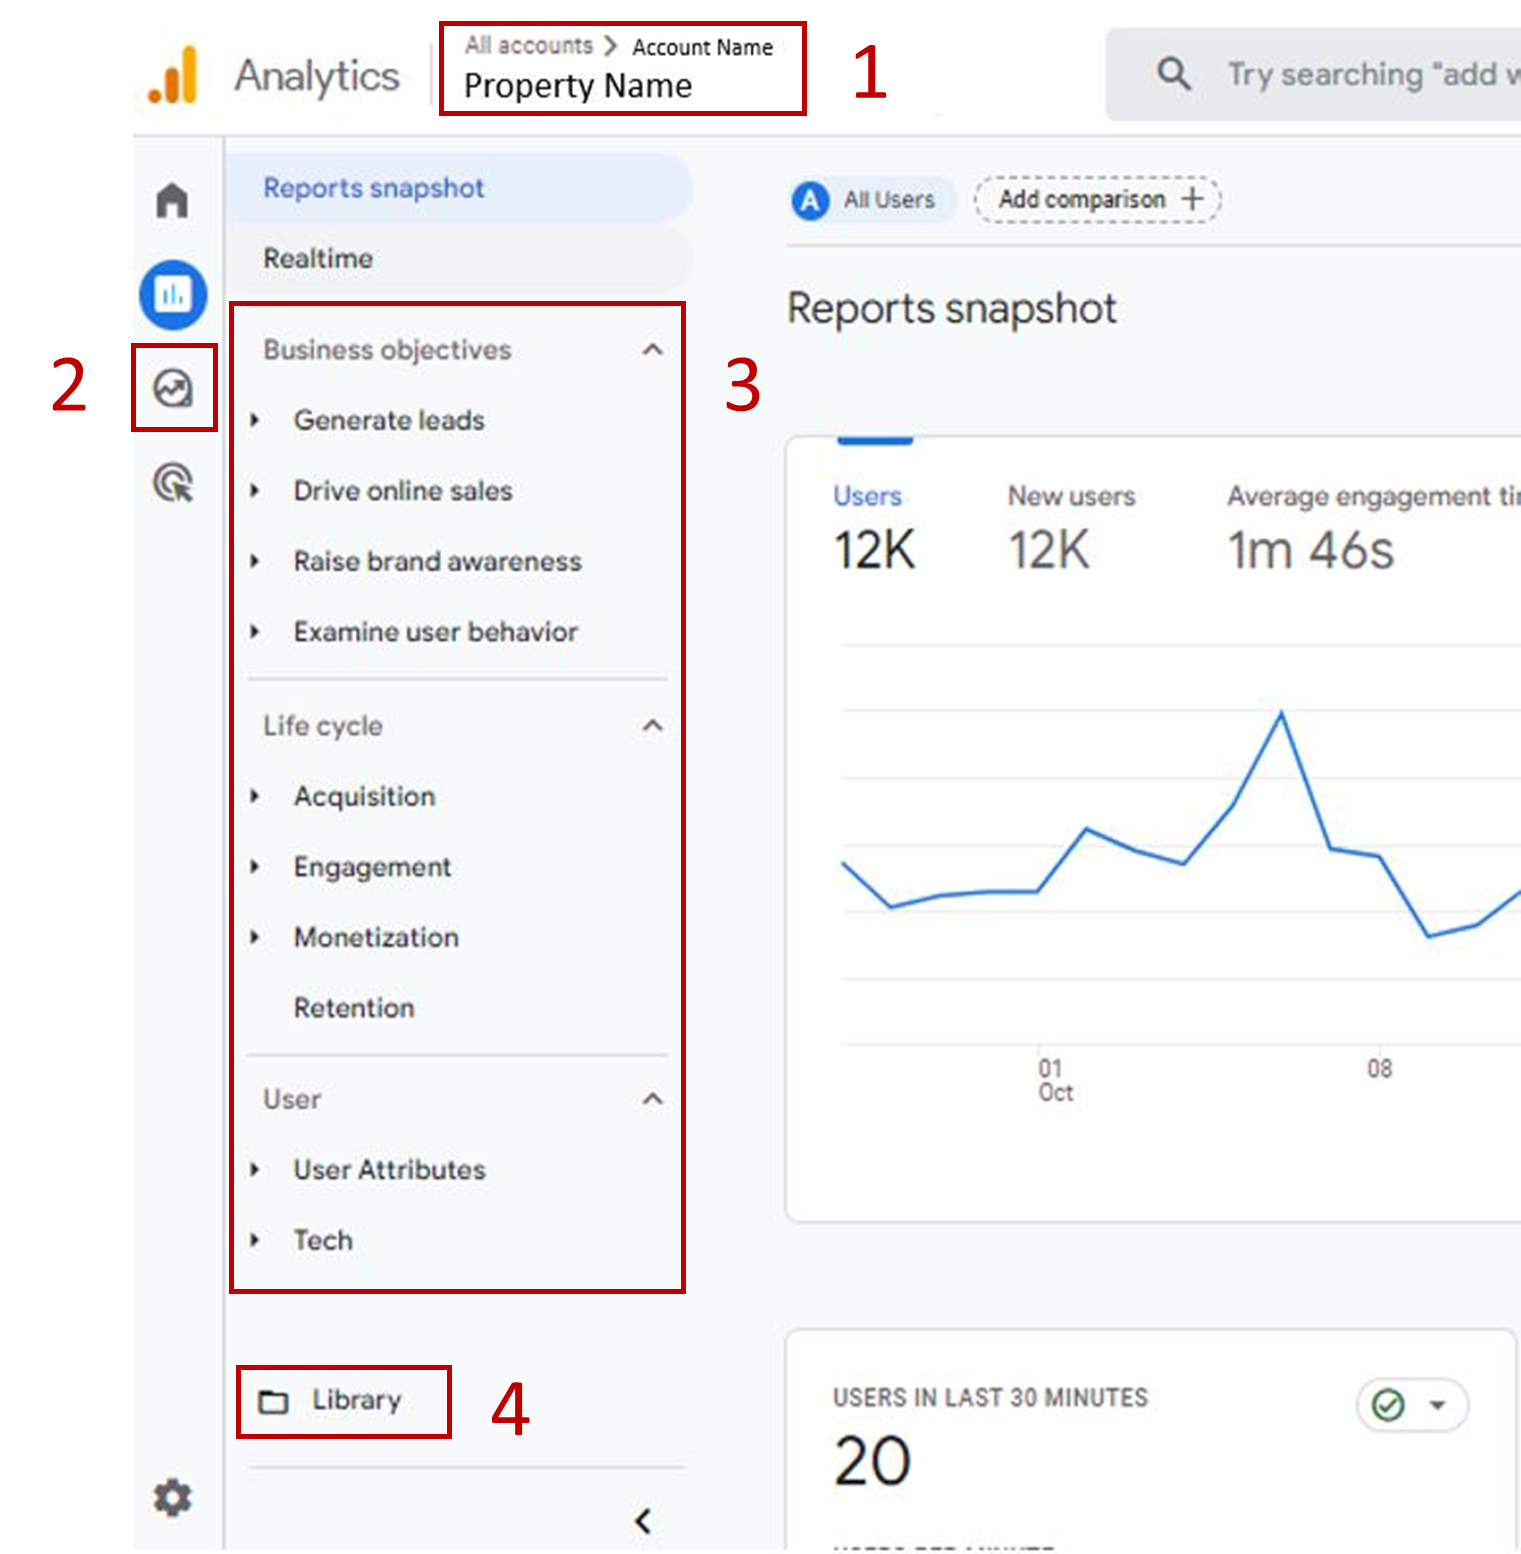
Task: Open the Advertising icon in sidebar
Action: (173, 483)
